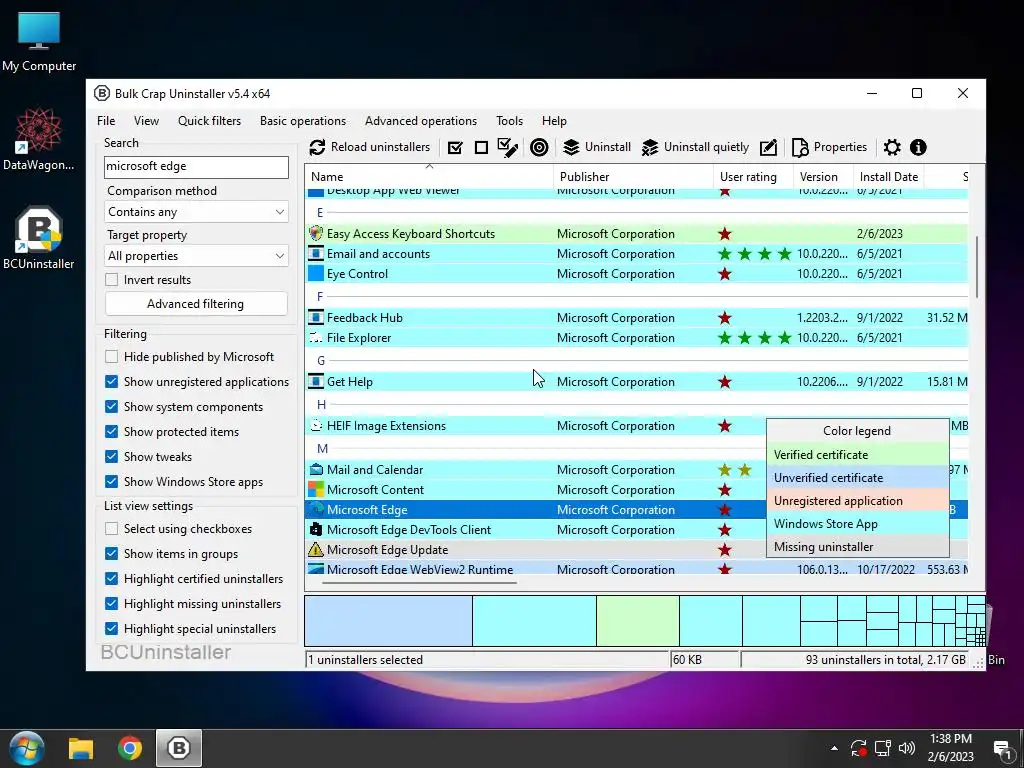
Task: Enable Hide published by Microsoft
Action: [x=112, y=357]
